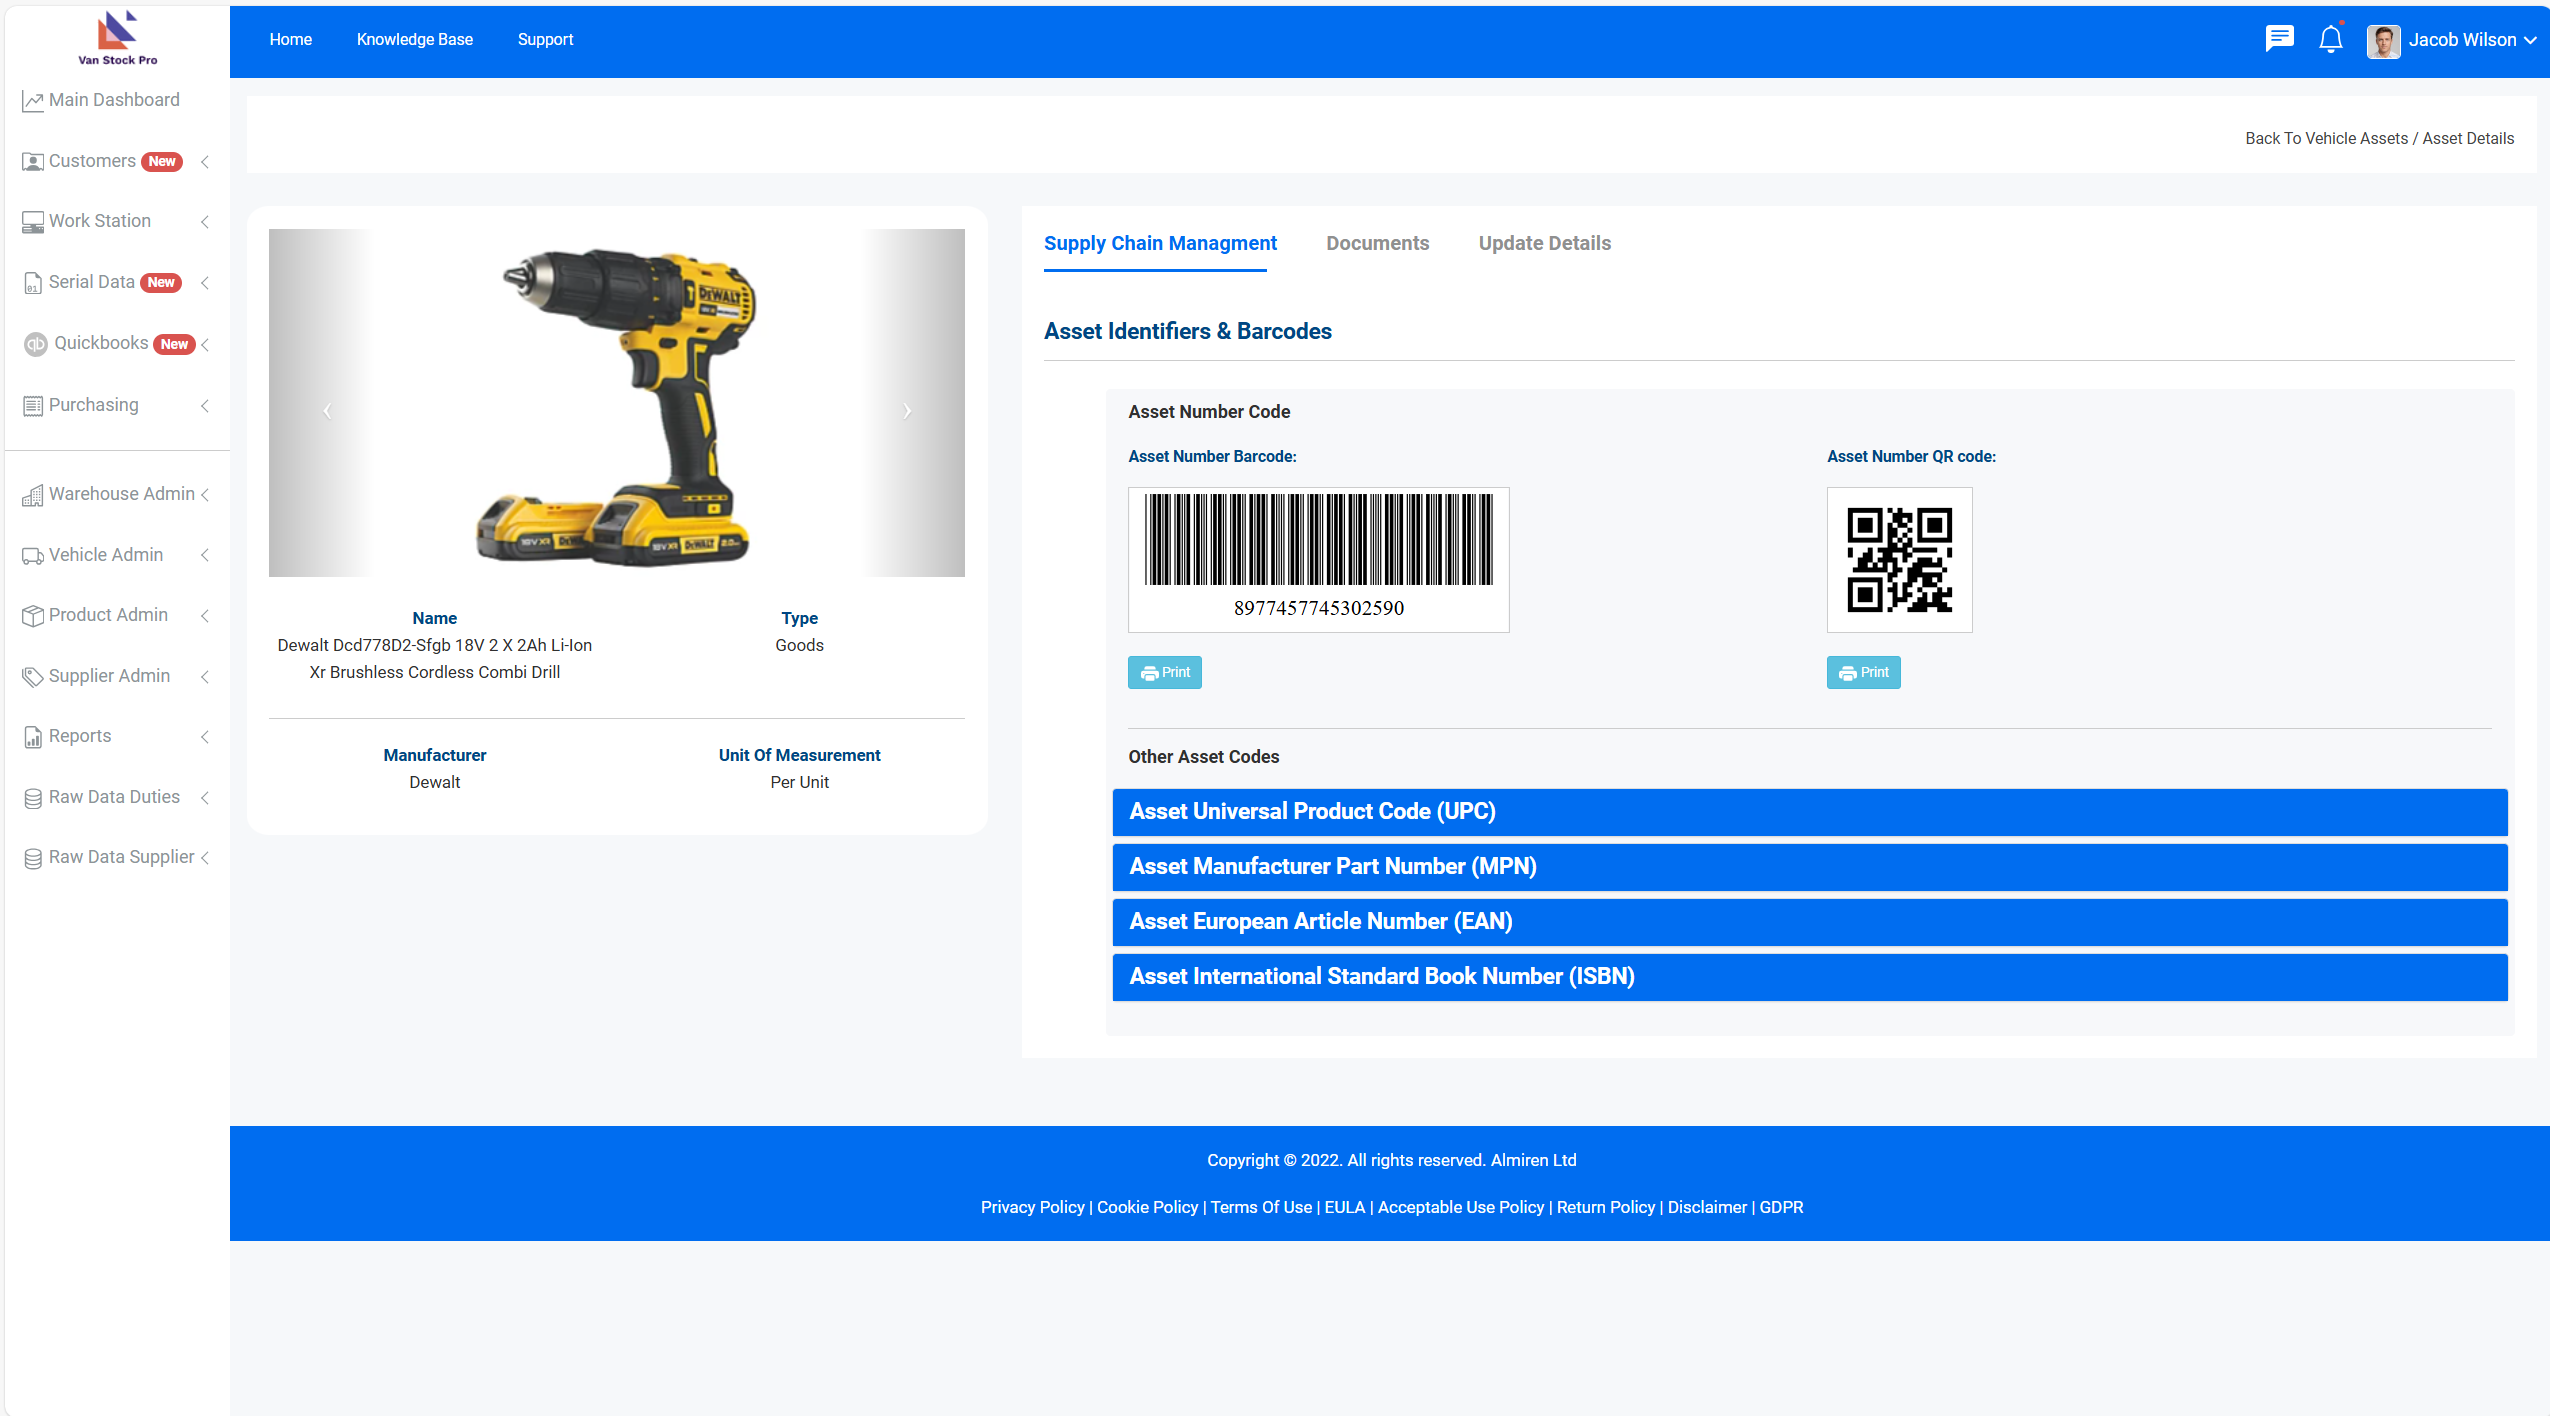The height and width of the screenshot is (1416, 2550).
Task: Expand the Warehouse Admin menu chevron
Action: click(x=205, y=495)
